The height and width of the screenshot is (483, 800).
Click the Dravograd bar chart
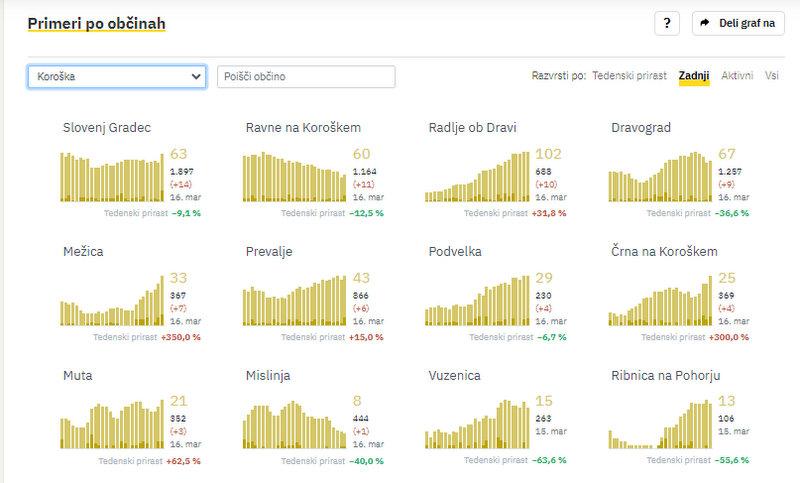click(659, 177)
